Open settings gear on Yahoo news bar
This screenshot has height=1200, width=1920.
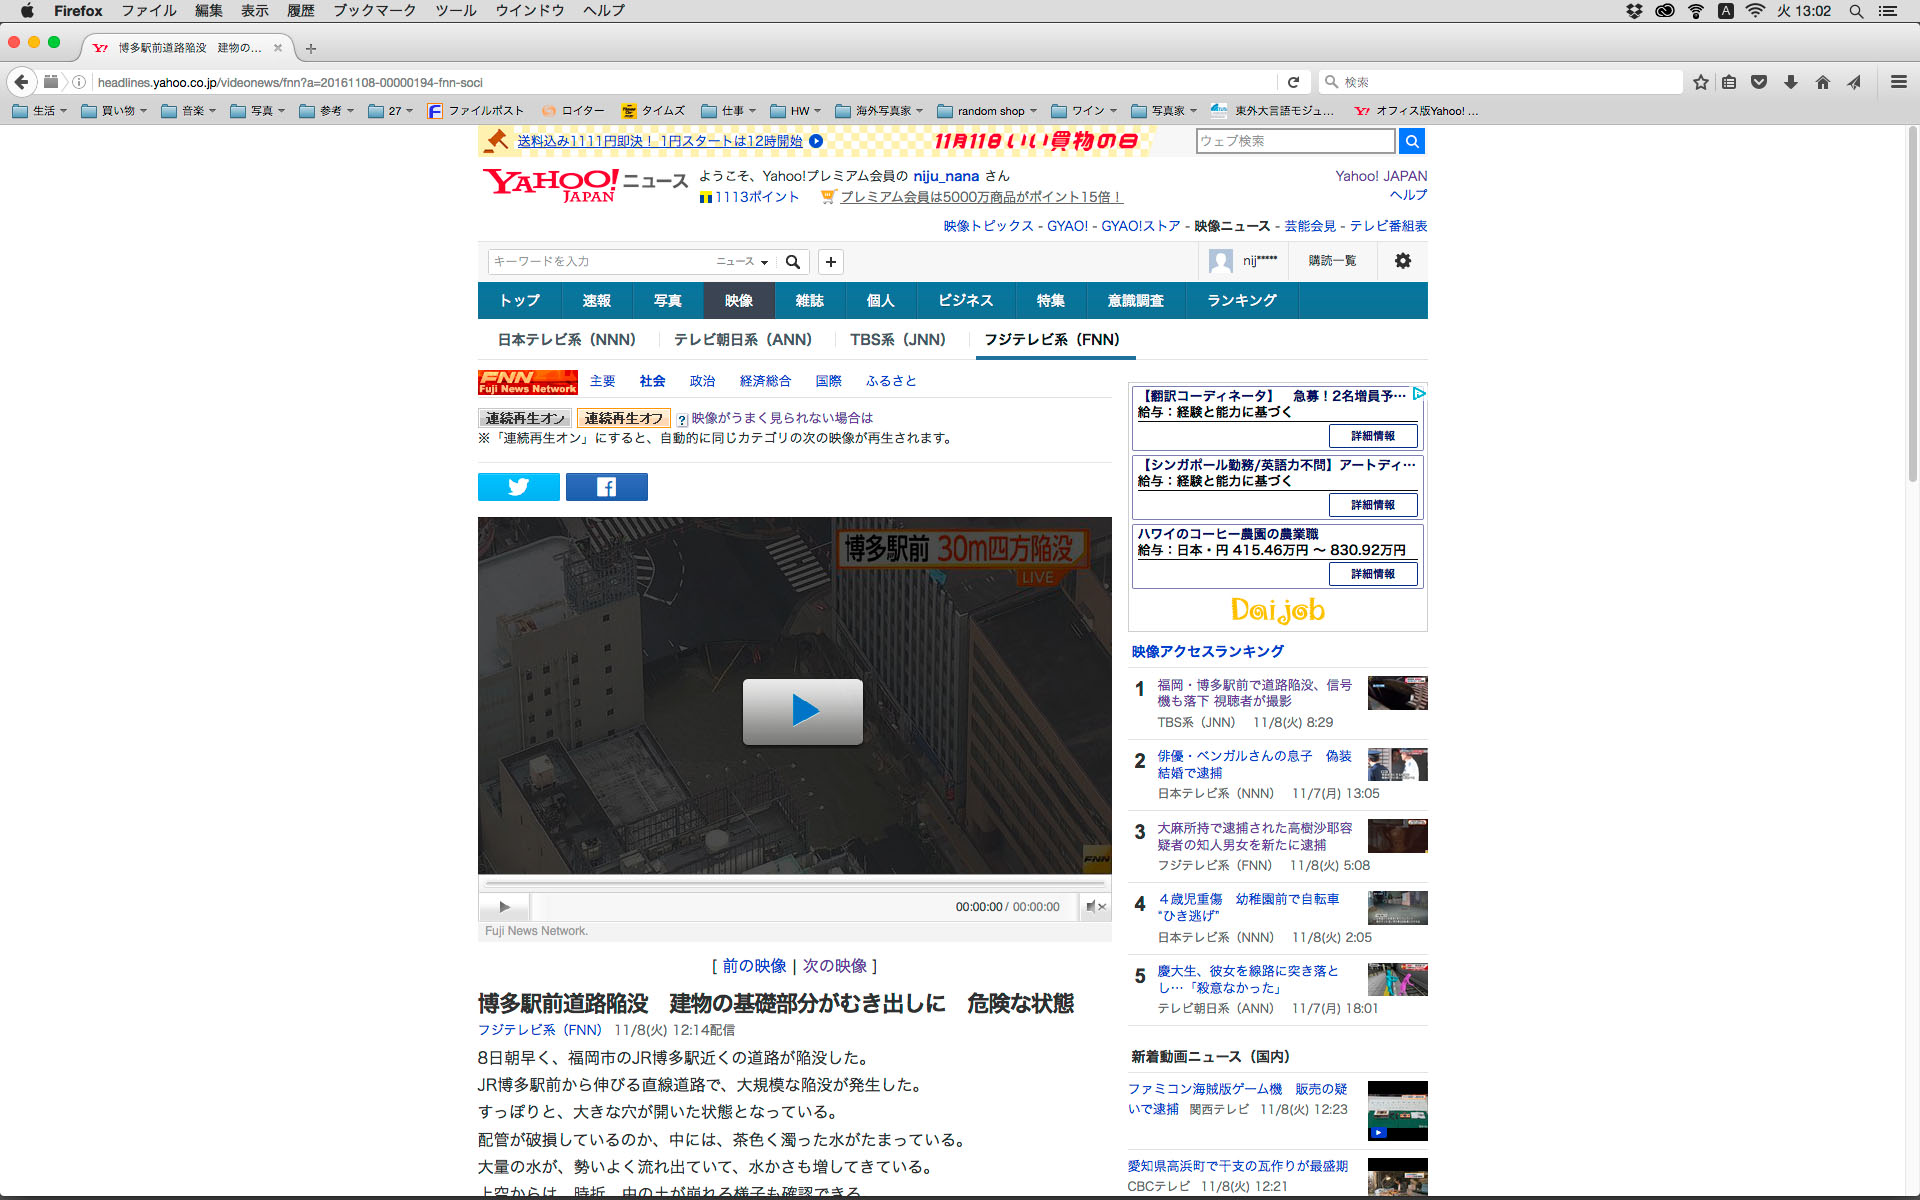point(1402,261)
